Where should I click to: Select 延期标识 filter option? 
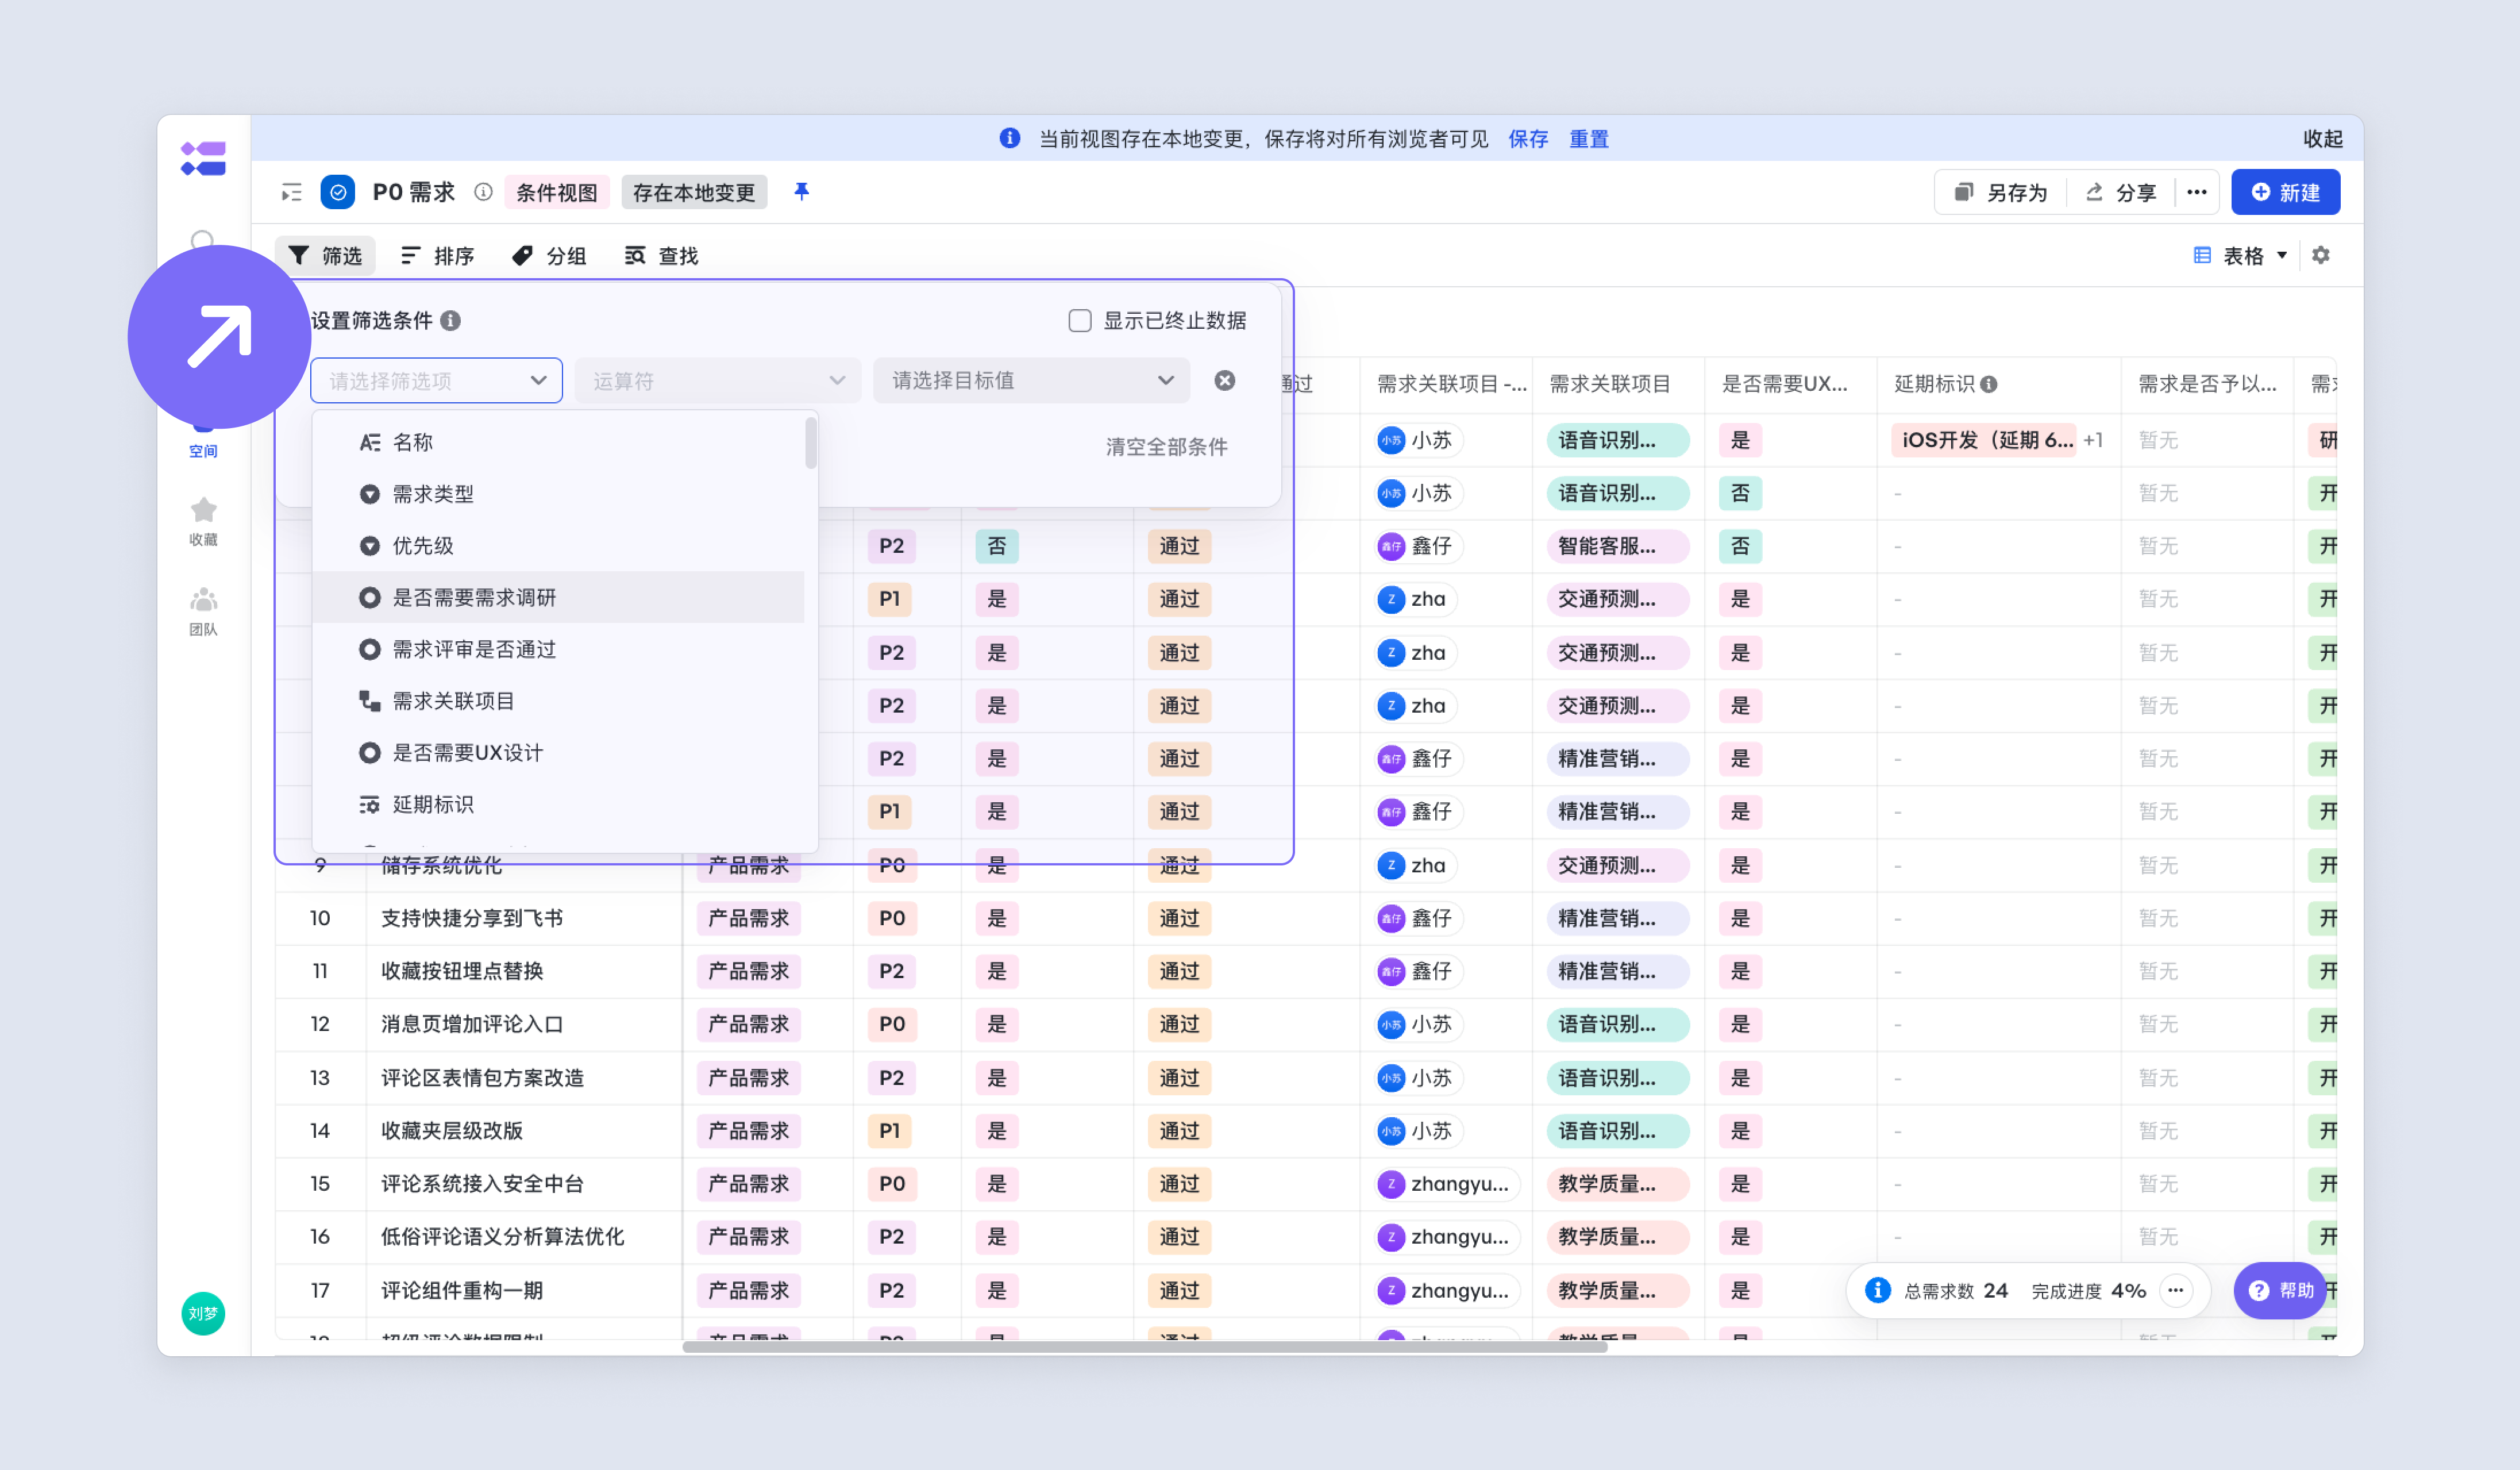(x=558, y=805)
